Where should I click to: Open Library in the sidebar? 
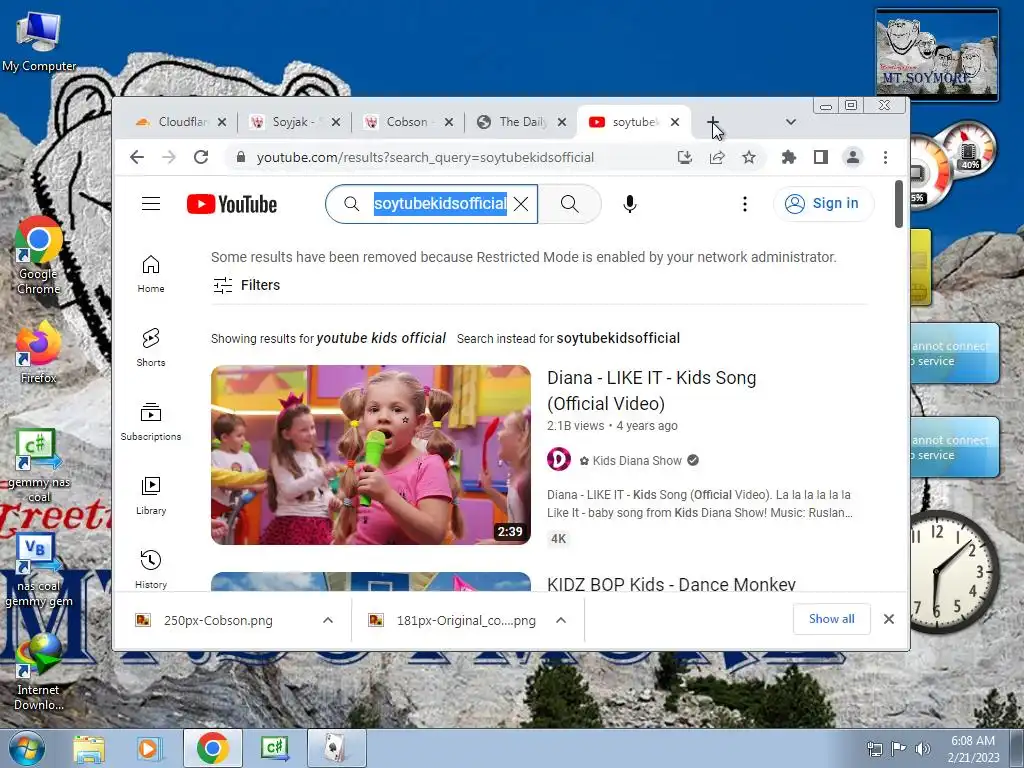[x=151, y=496]
